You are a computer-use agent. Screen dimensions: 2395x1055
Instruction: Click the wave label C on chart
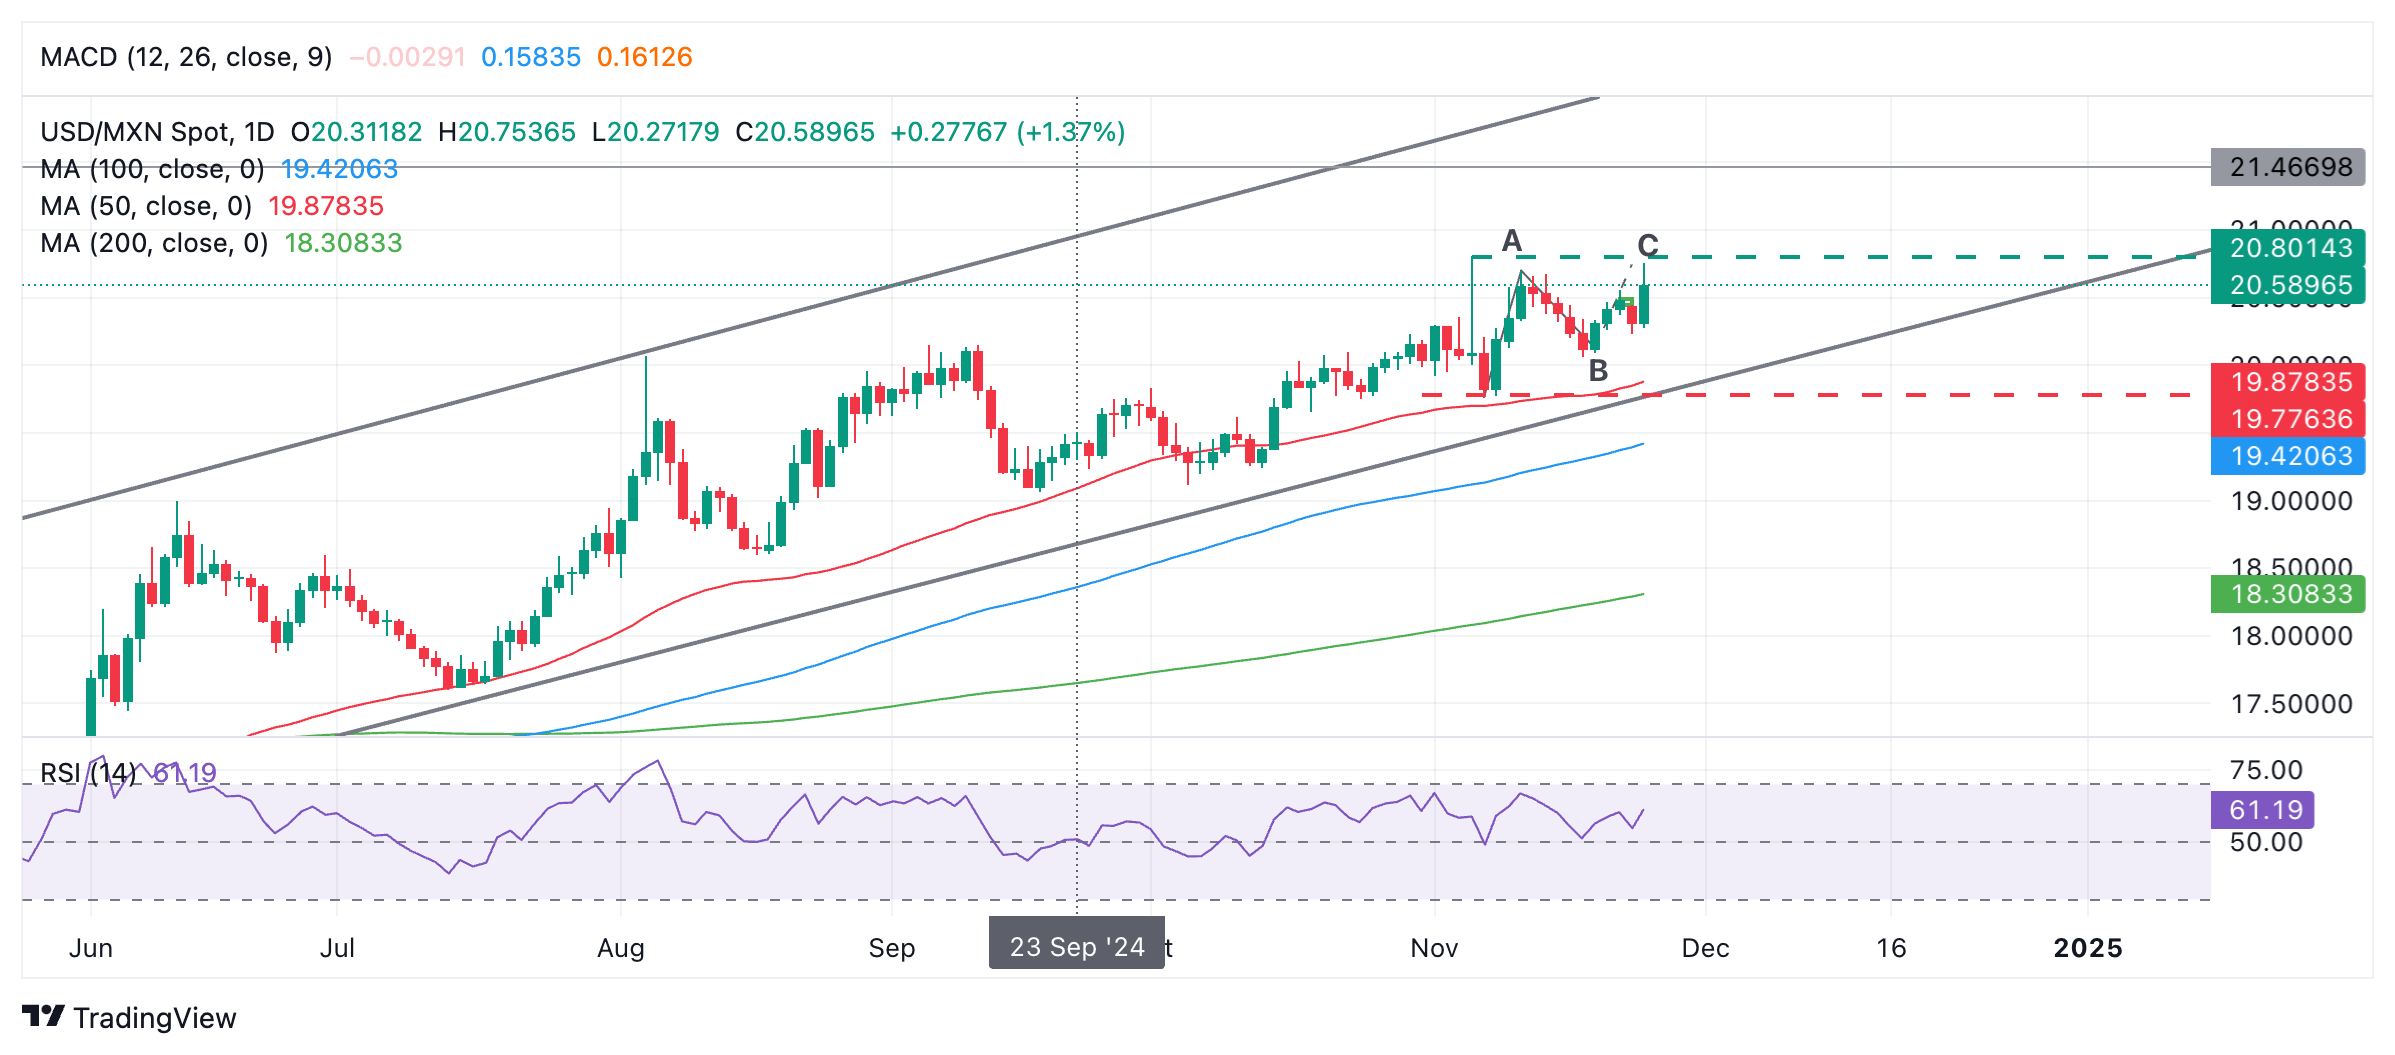[x=1648, y=245]
